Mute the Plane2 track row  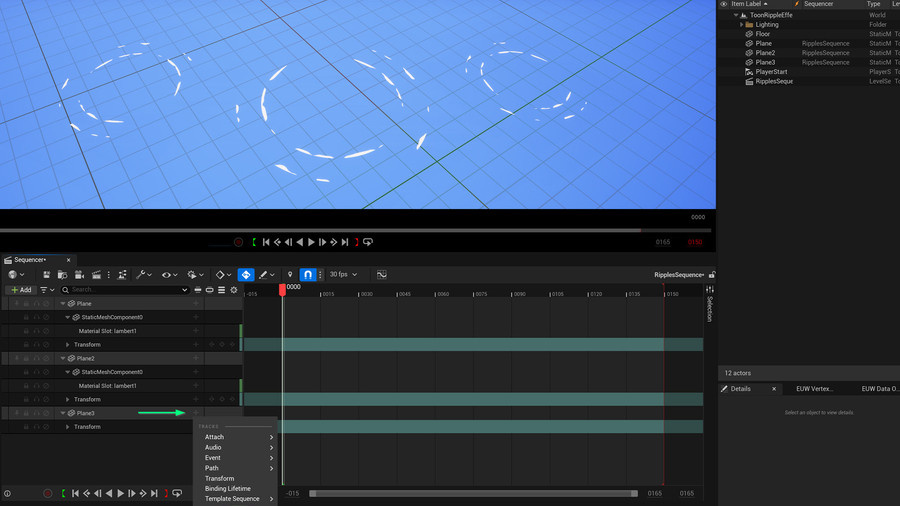tap(46, 359)
